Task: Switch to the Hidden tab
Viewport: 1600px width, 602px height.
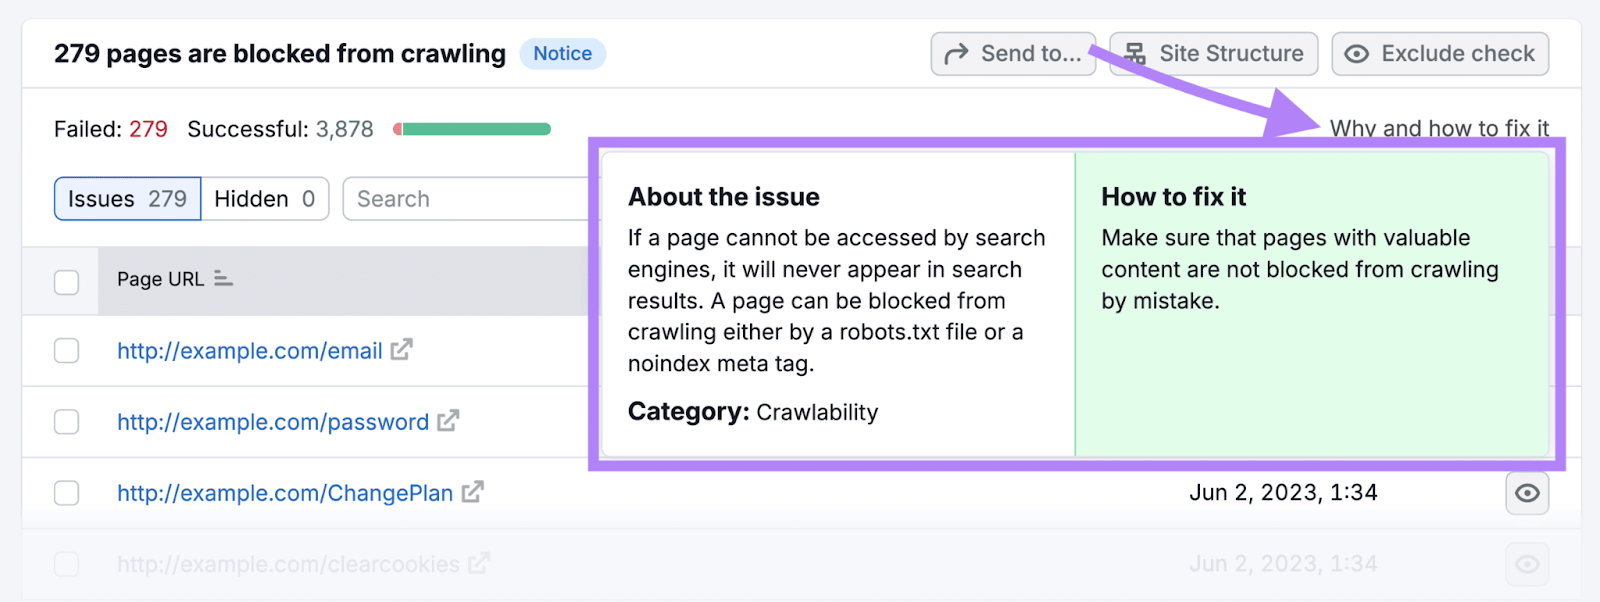Action: point(263,198)
